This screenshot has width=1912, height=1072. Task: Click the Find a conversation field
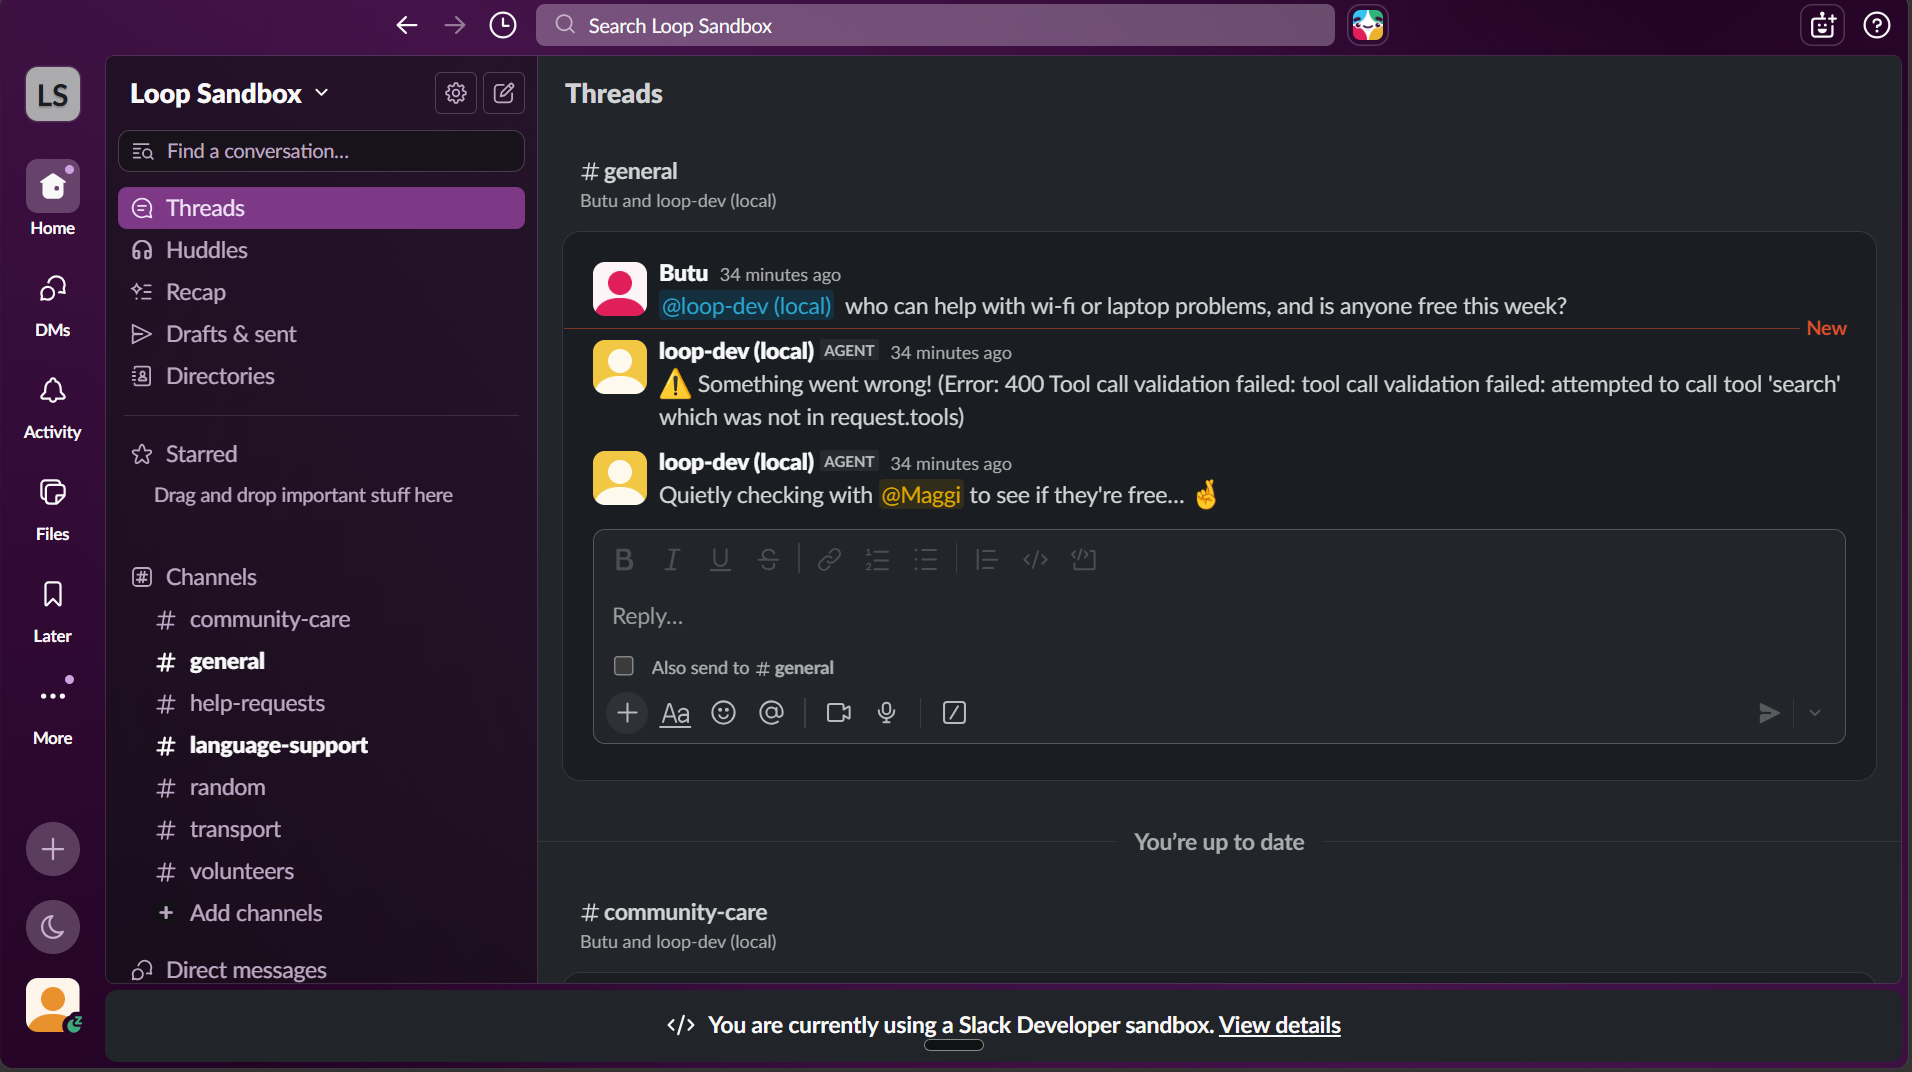click(x=321, y=151)
